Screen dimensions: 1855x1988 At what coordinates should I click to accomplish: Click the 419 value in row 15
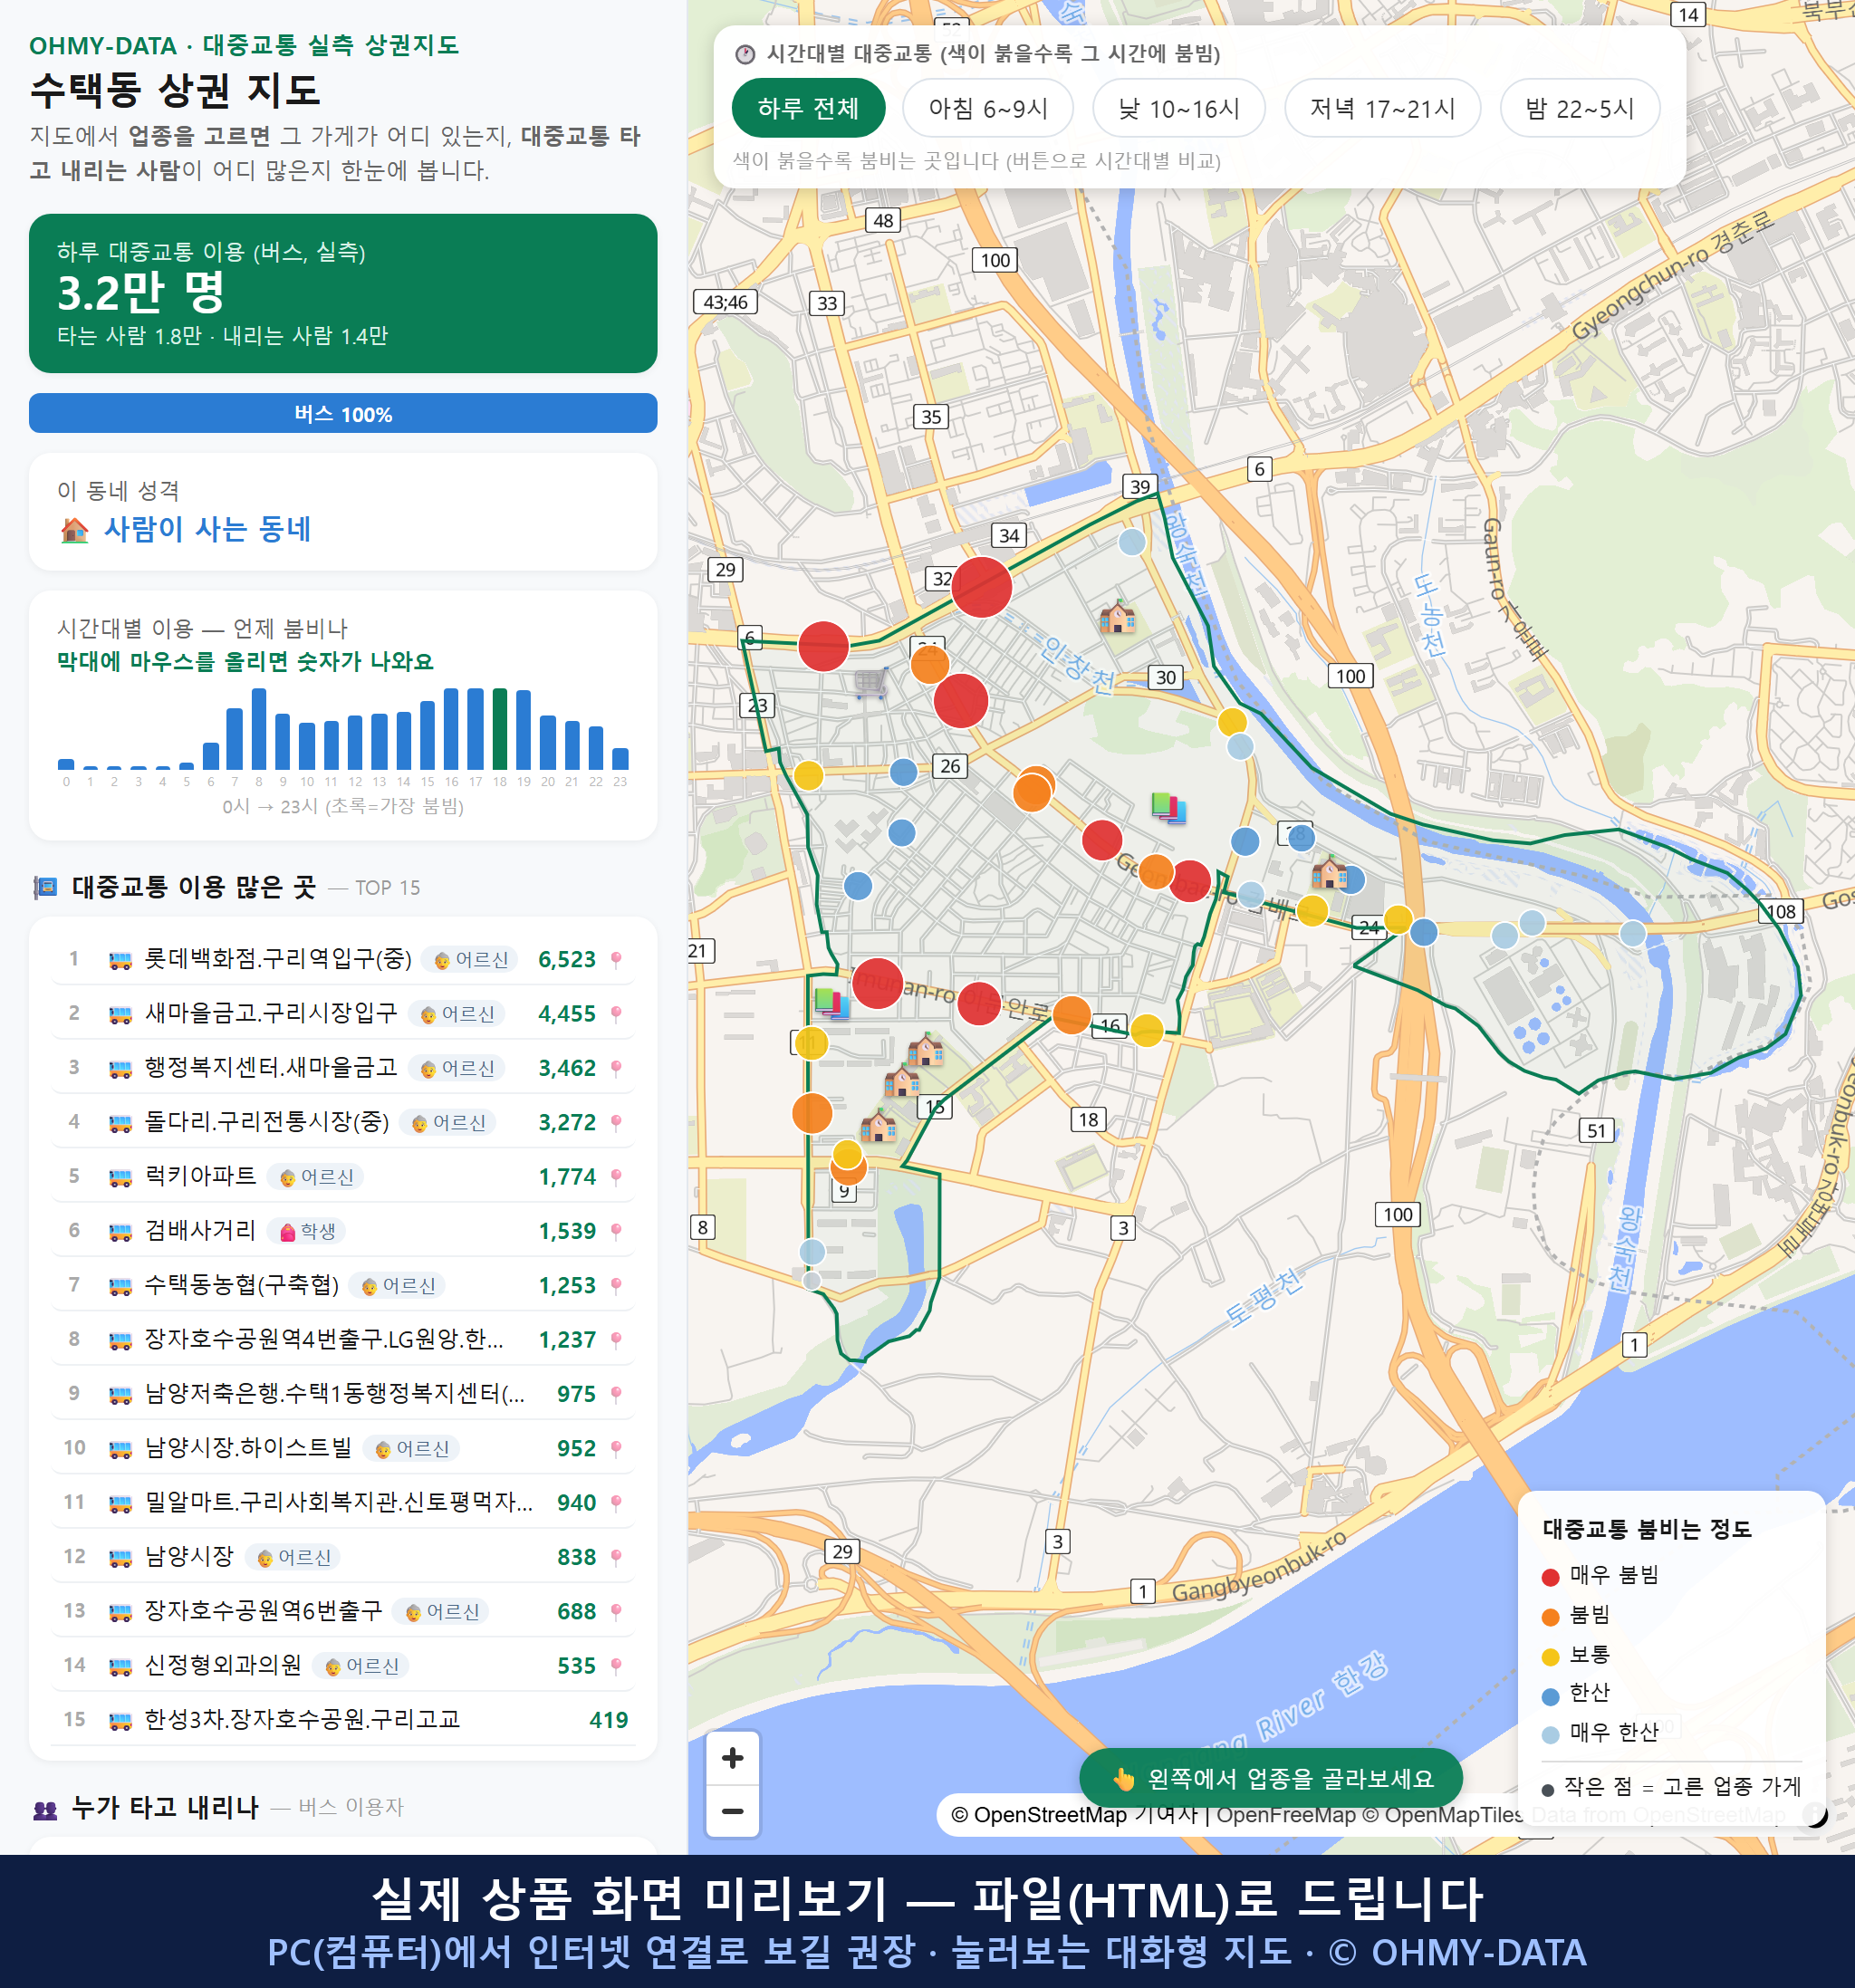608,1720
